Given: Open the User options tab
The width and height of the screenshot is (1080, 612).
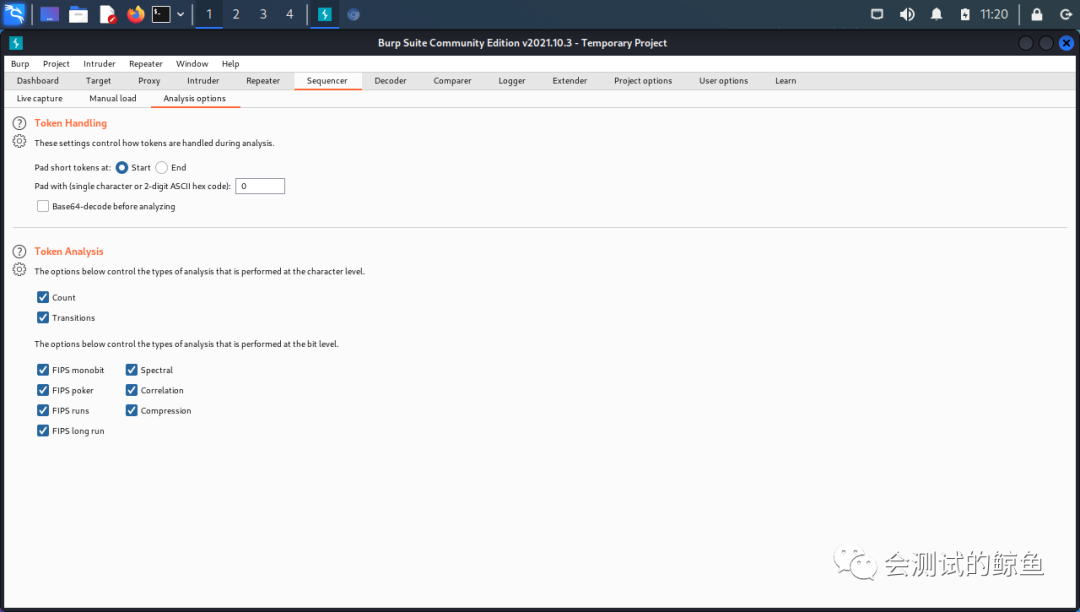Looking at the screenshot, I should pos(723,81).
